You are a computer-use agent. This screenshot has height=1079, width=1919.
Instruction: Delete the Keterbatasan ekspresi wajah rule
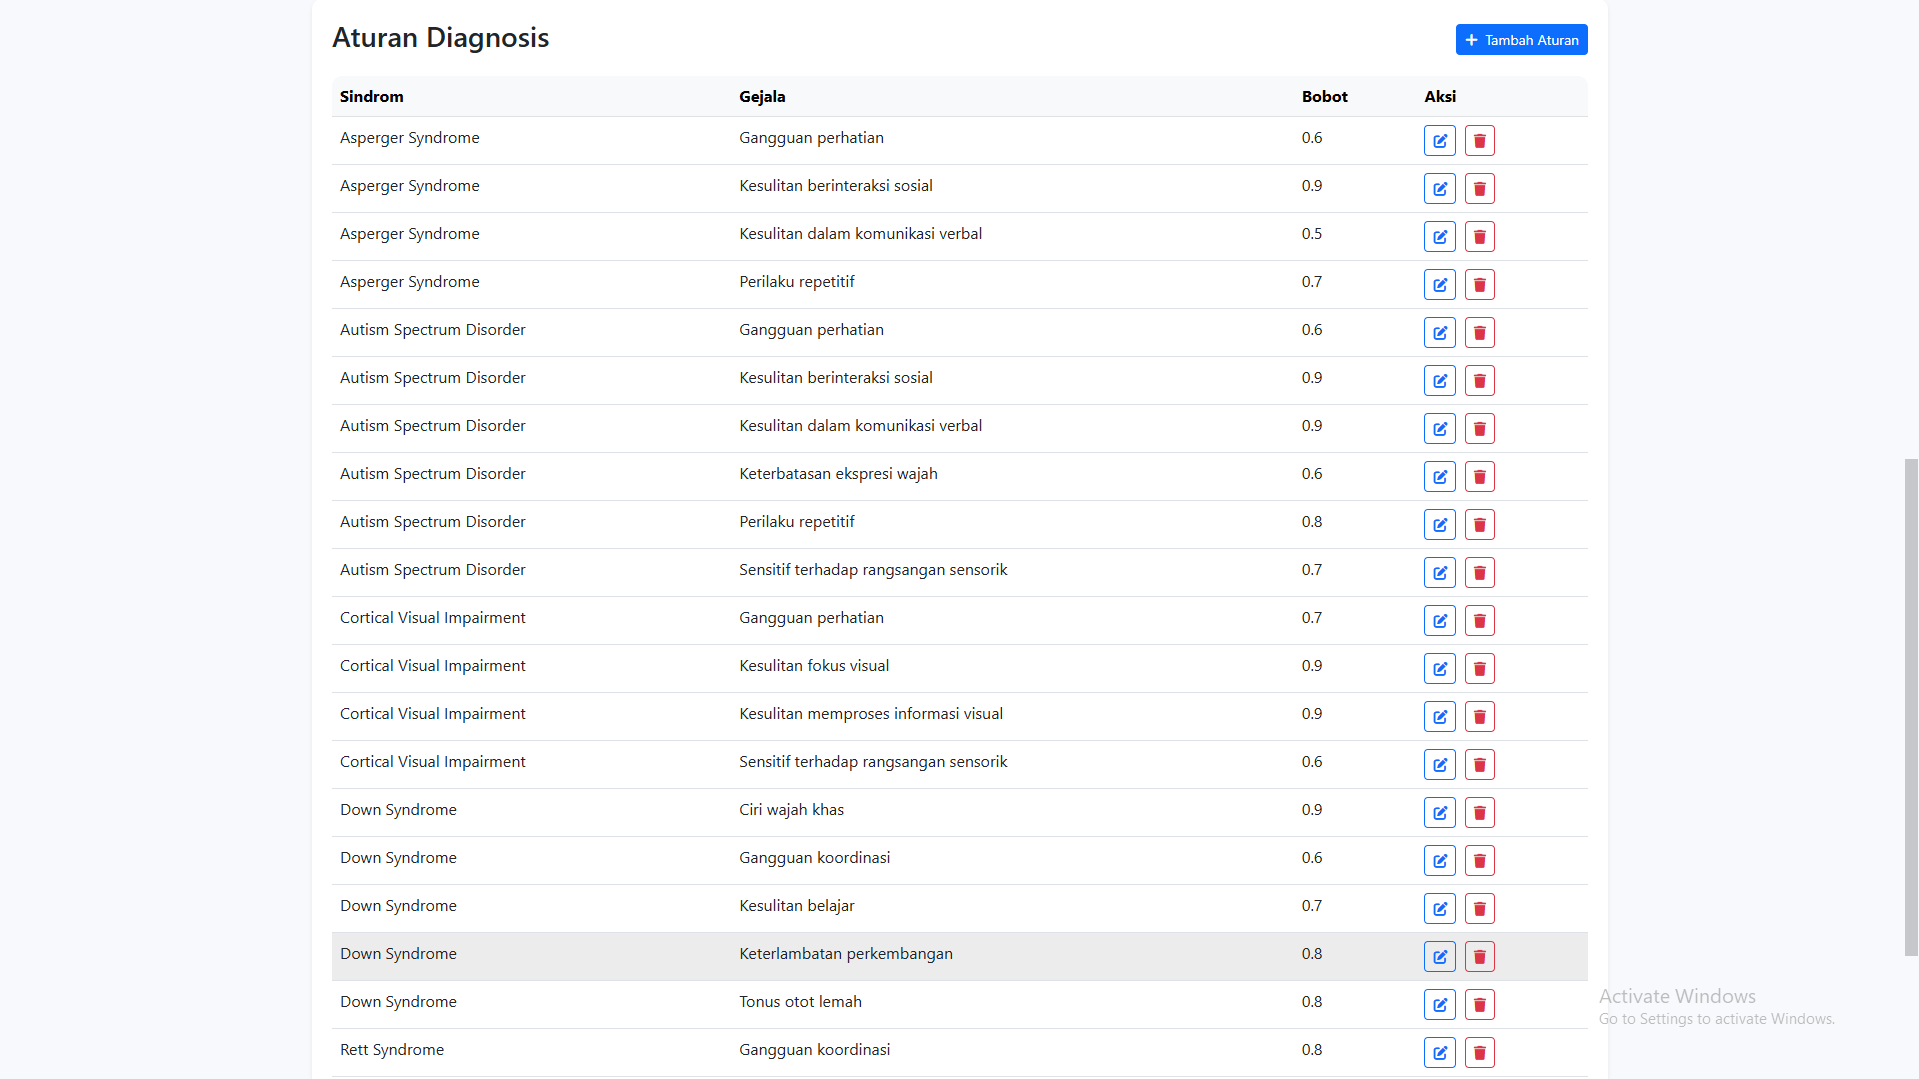point(1480,477)
